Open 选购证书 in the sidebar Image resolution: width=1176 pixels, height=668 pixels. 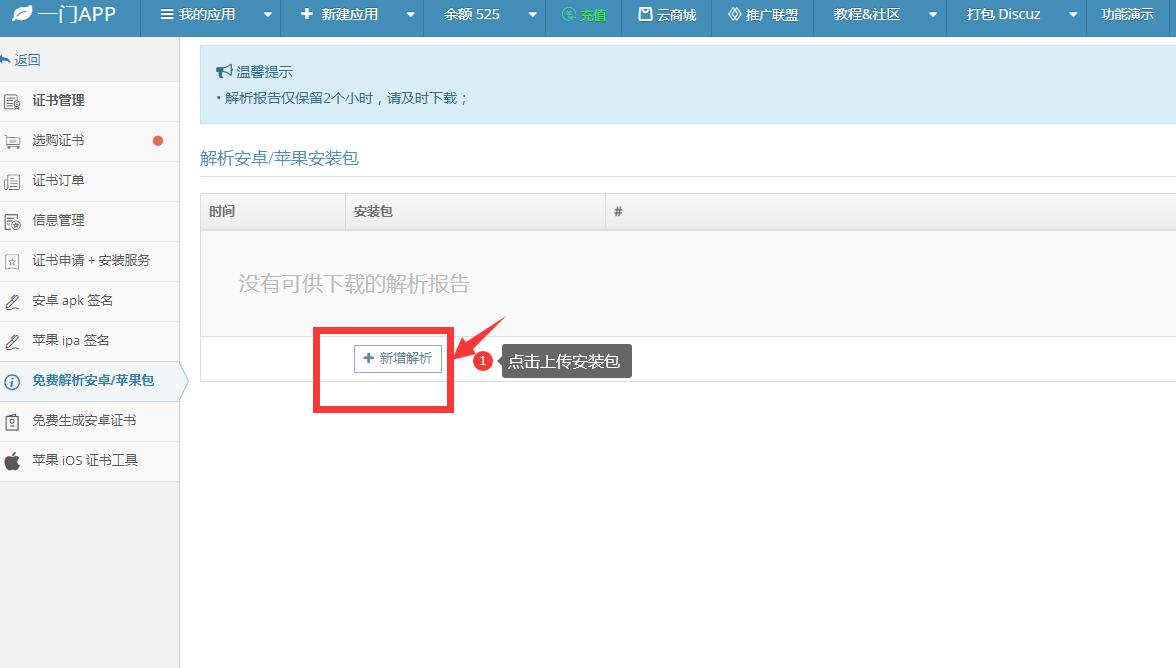pyautogui.click(x=89, y=141)
